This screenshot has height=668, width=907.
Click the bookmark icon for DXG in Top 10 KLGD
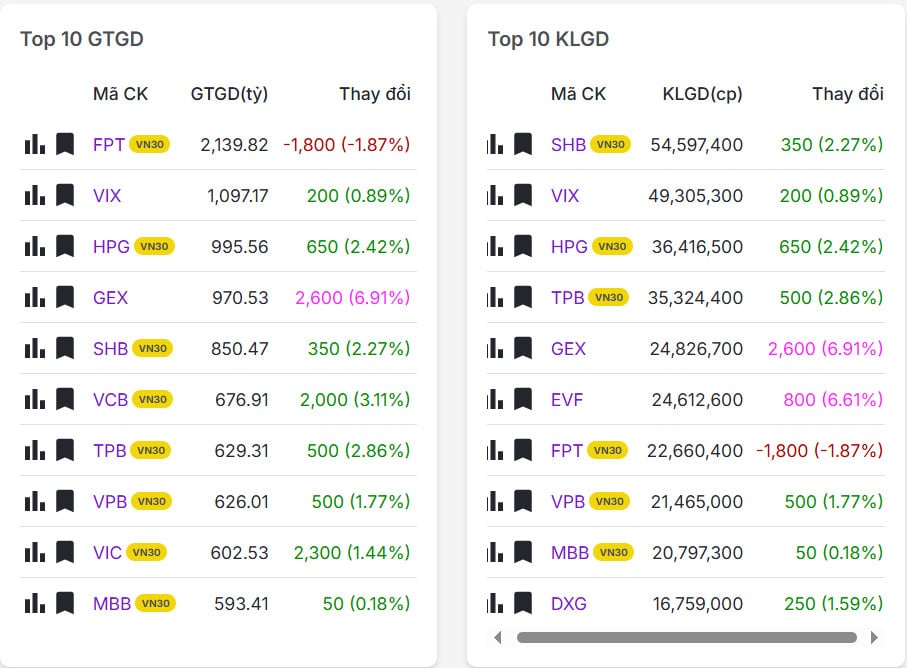[523, 603]
